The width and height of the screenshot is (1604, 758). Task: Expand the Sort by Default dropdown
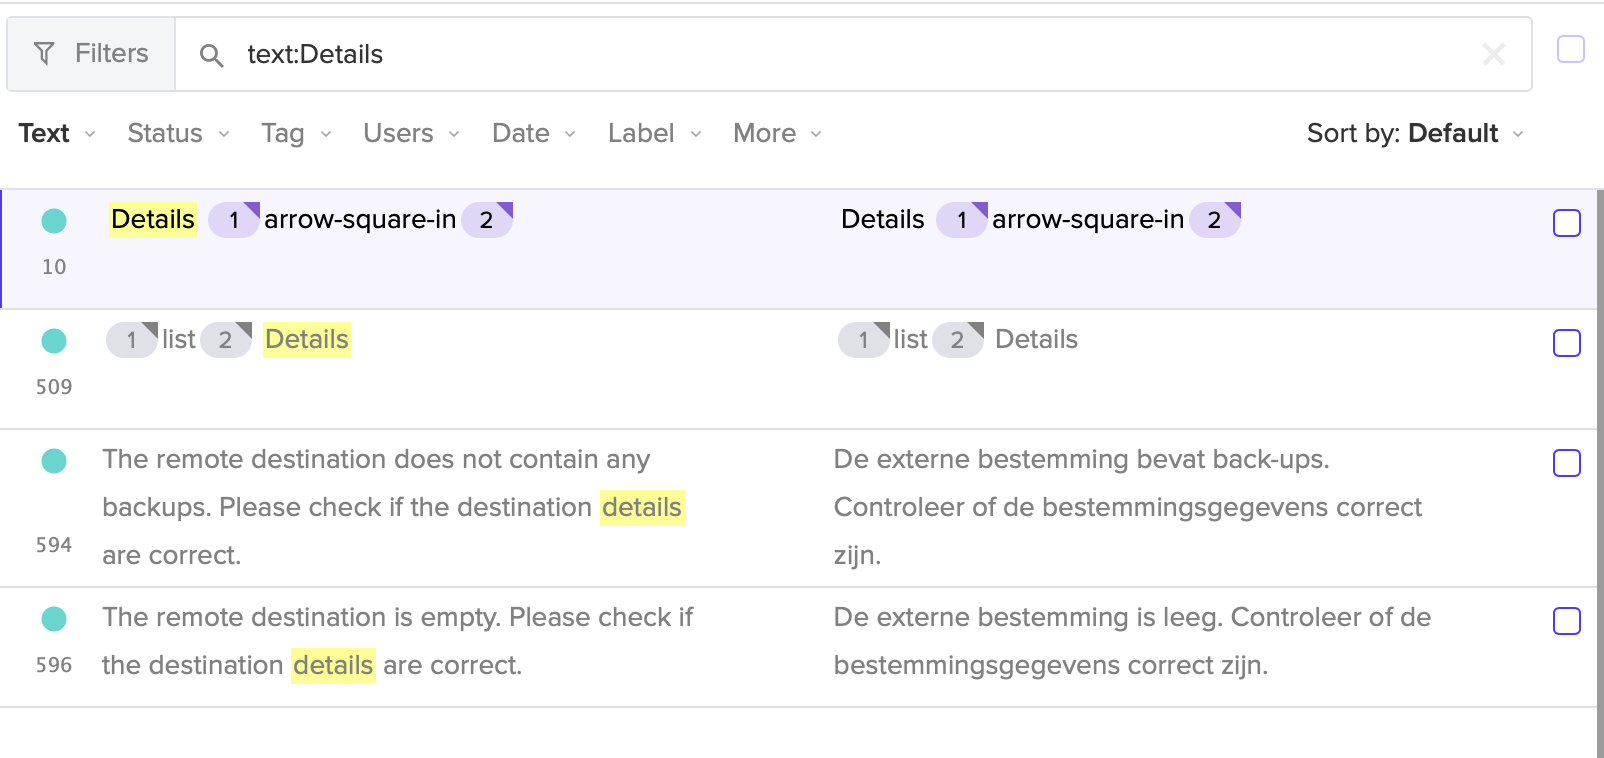click(1414, 134)
